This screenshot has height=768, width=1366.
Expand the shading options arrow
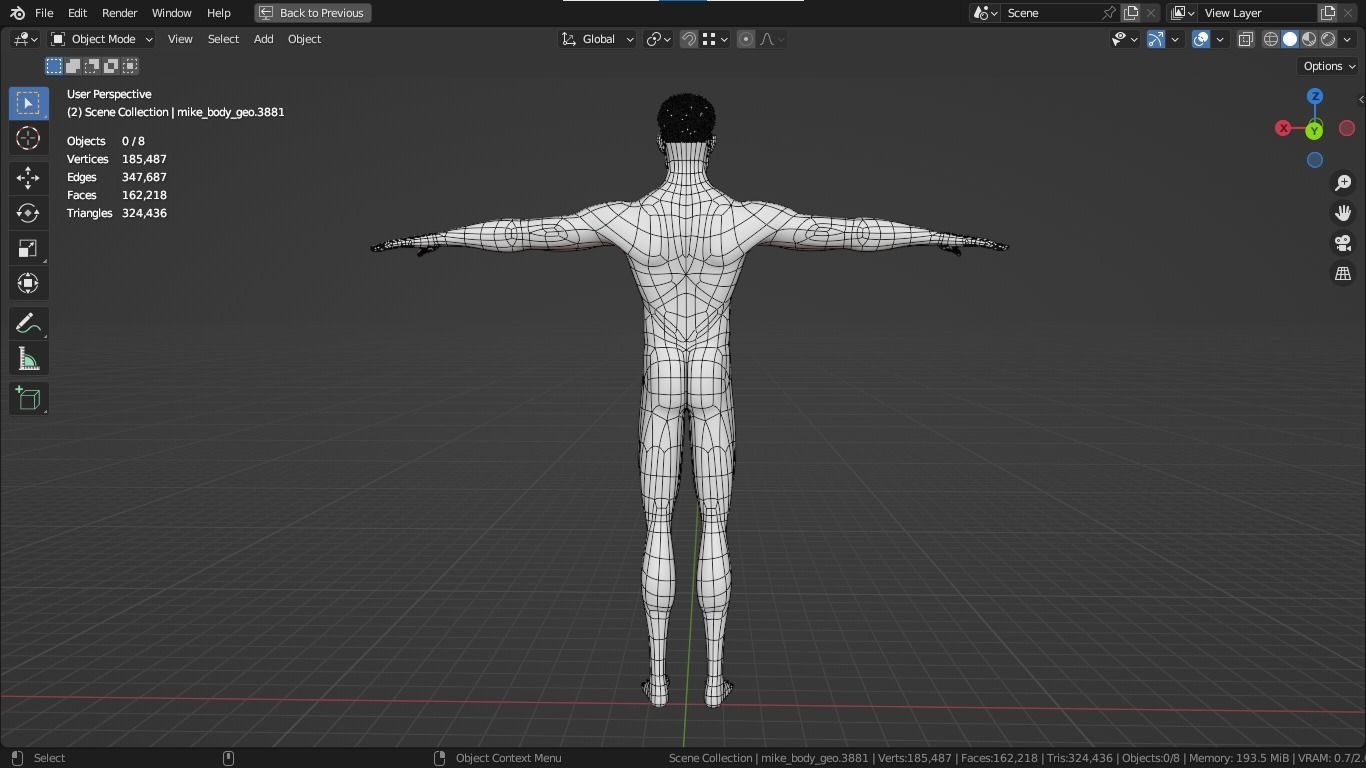coord(1347,39)
